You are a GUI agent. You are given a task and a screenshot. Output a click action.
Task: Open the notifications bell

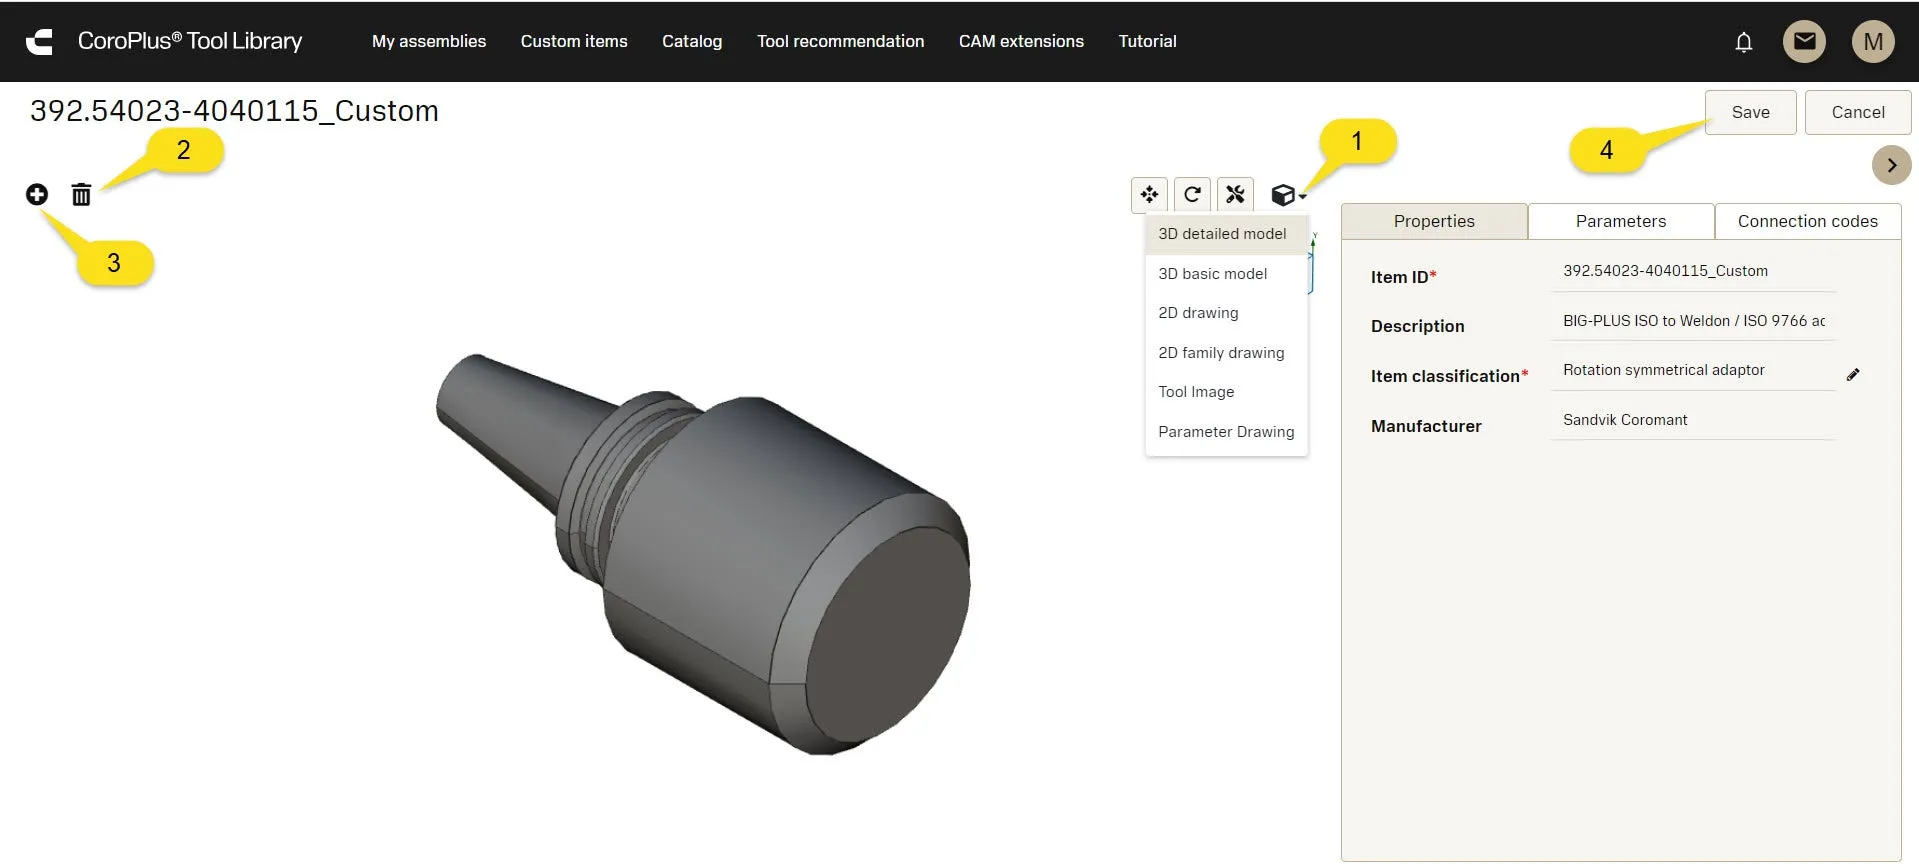pos(1743,42)
